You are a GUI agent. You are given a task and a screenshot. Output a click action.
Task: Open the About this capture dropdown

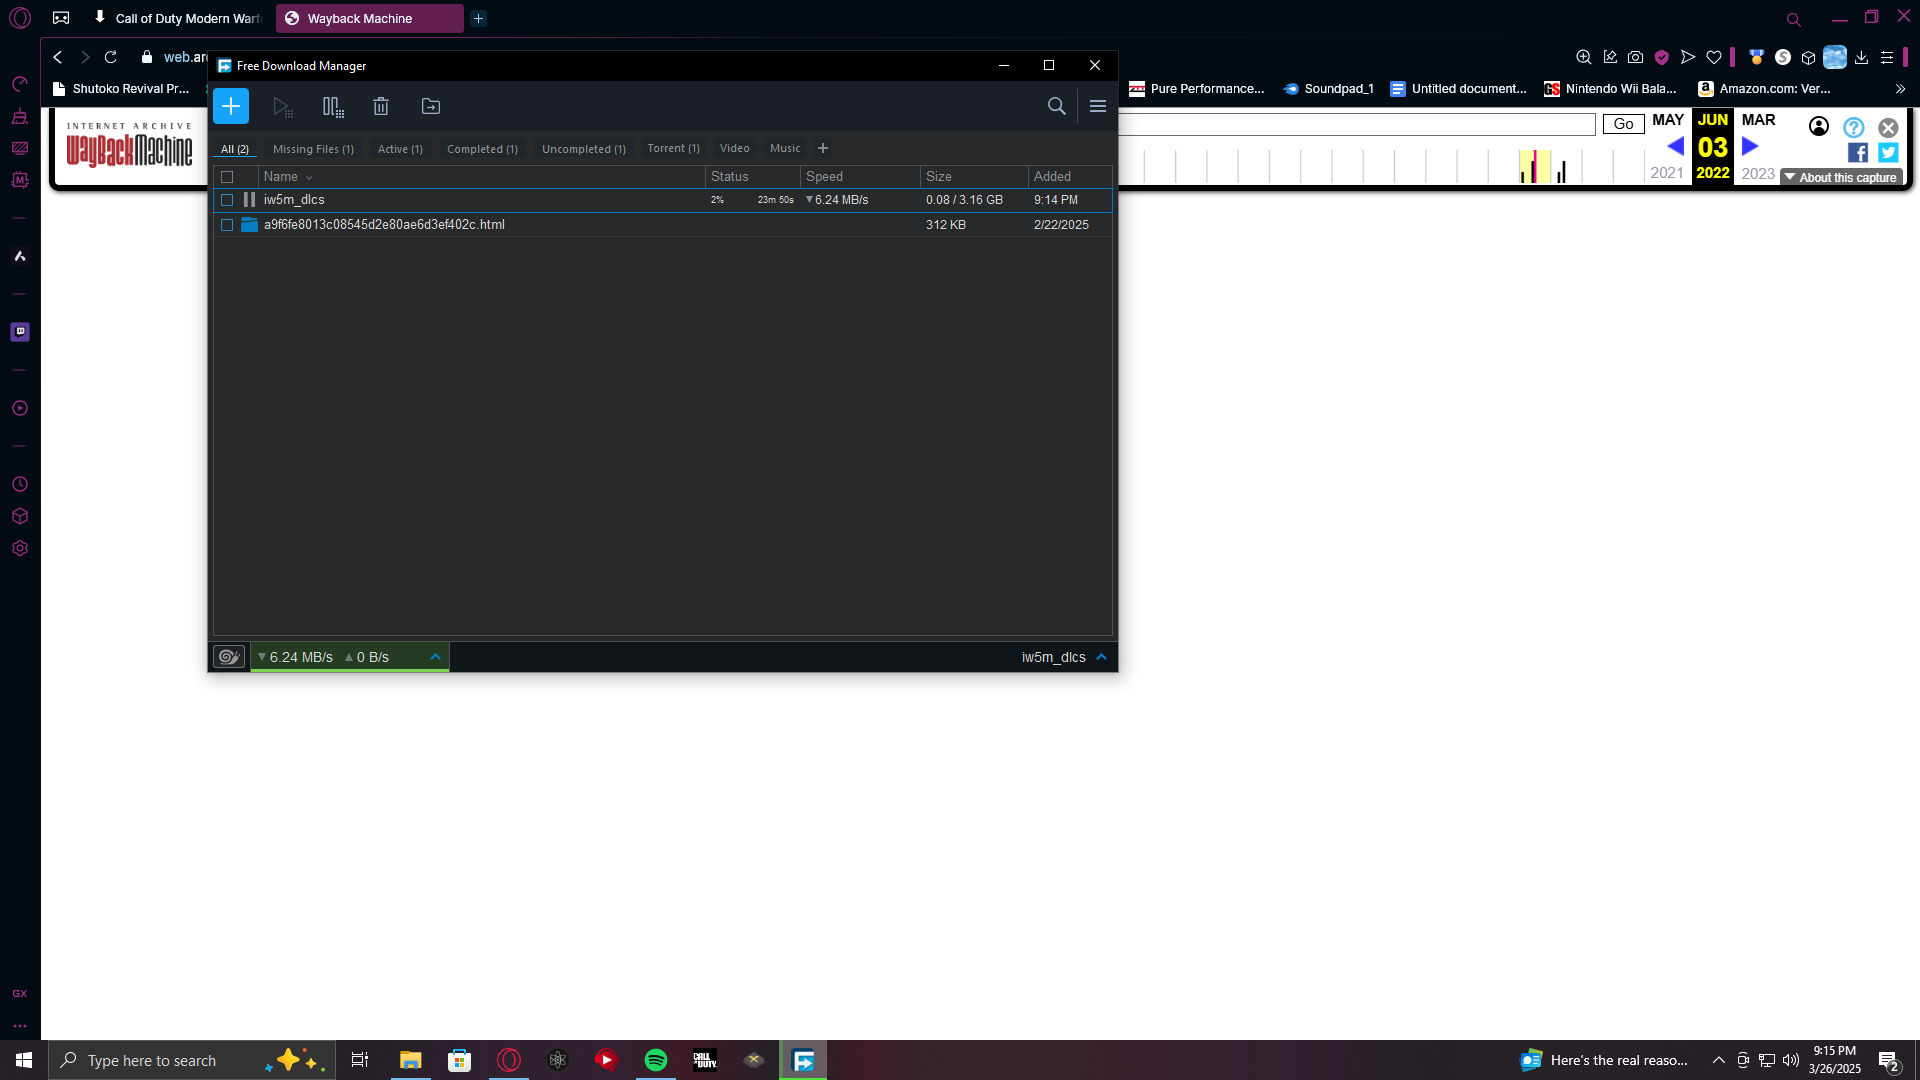tap(1841, 178)
